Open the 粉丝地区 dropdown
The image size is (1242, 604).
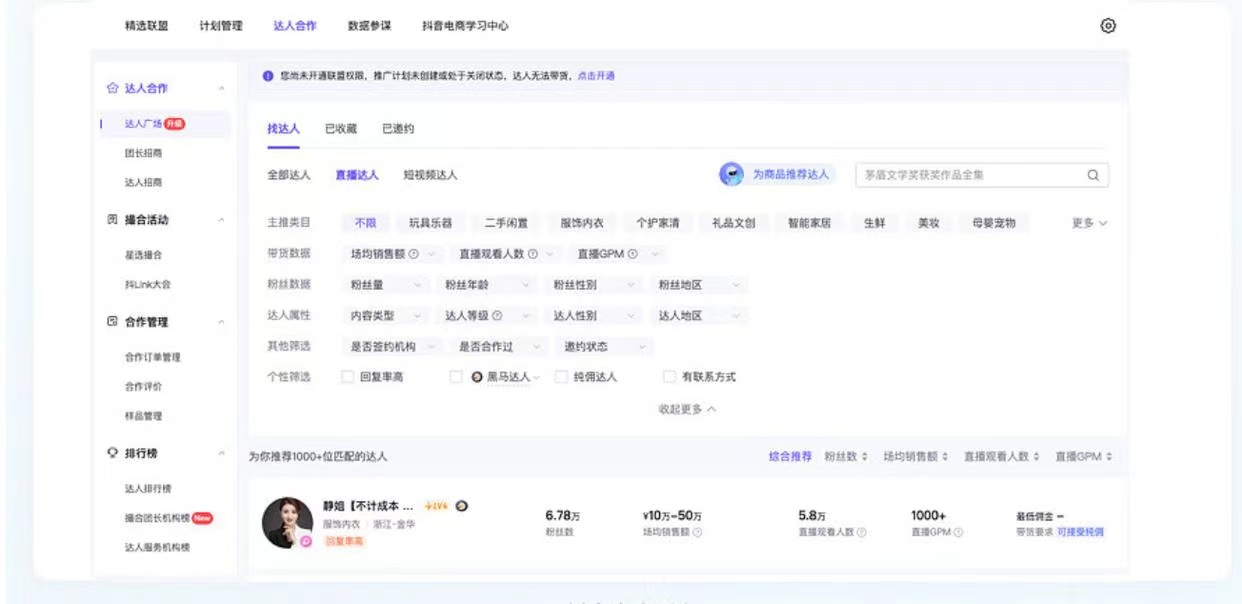[698, 285]
